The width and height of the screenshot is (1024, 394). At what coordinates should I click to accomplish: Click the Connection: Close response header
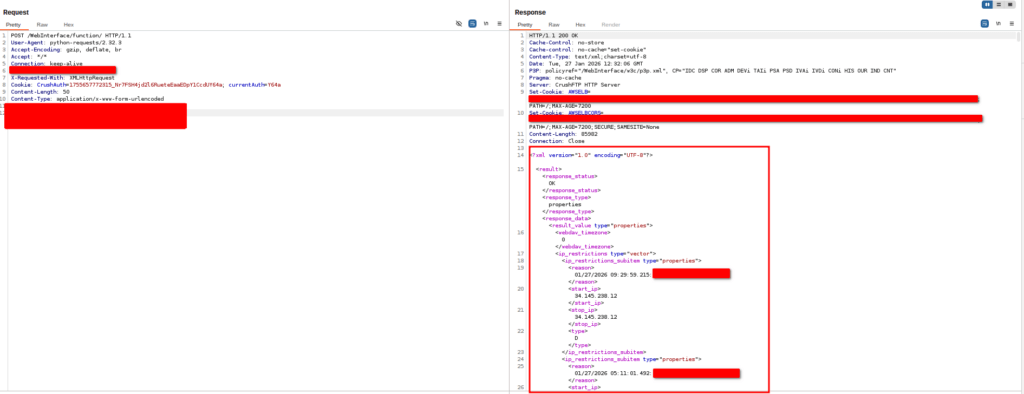tap(556, 141)
